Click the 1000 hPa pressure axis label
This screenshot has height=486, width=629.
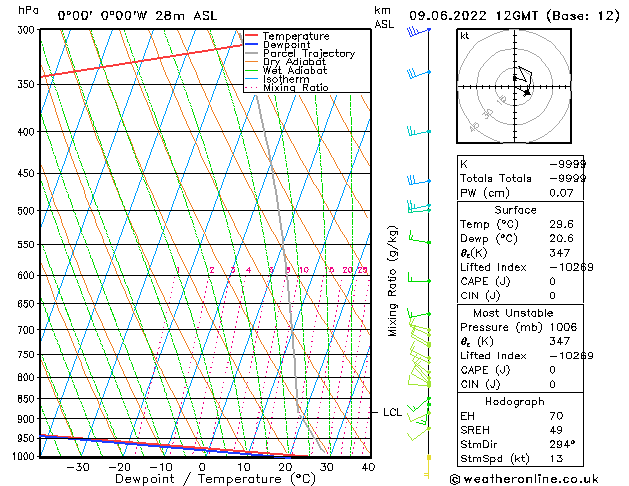pos(23,456)
